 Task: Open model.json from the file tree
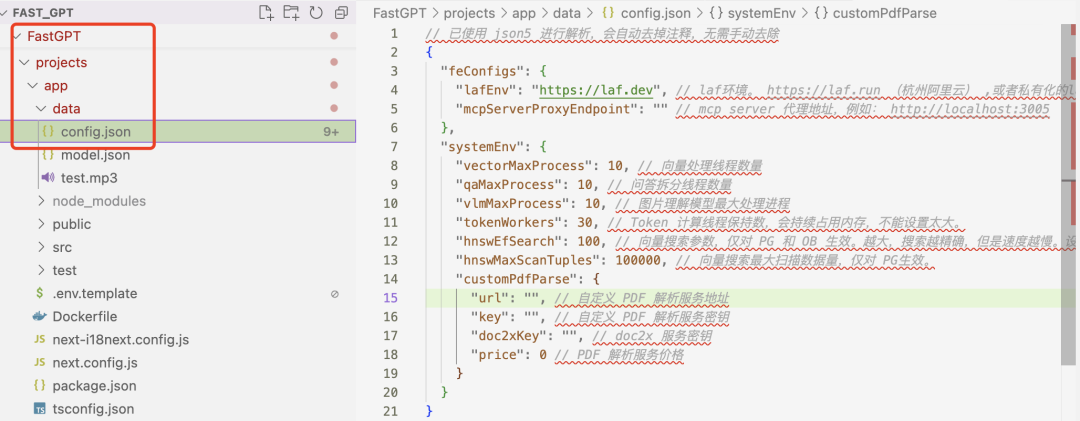[95, 155]
